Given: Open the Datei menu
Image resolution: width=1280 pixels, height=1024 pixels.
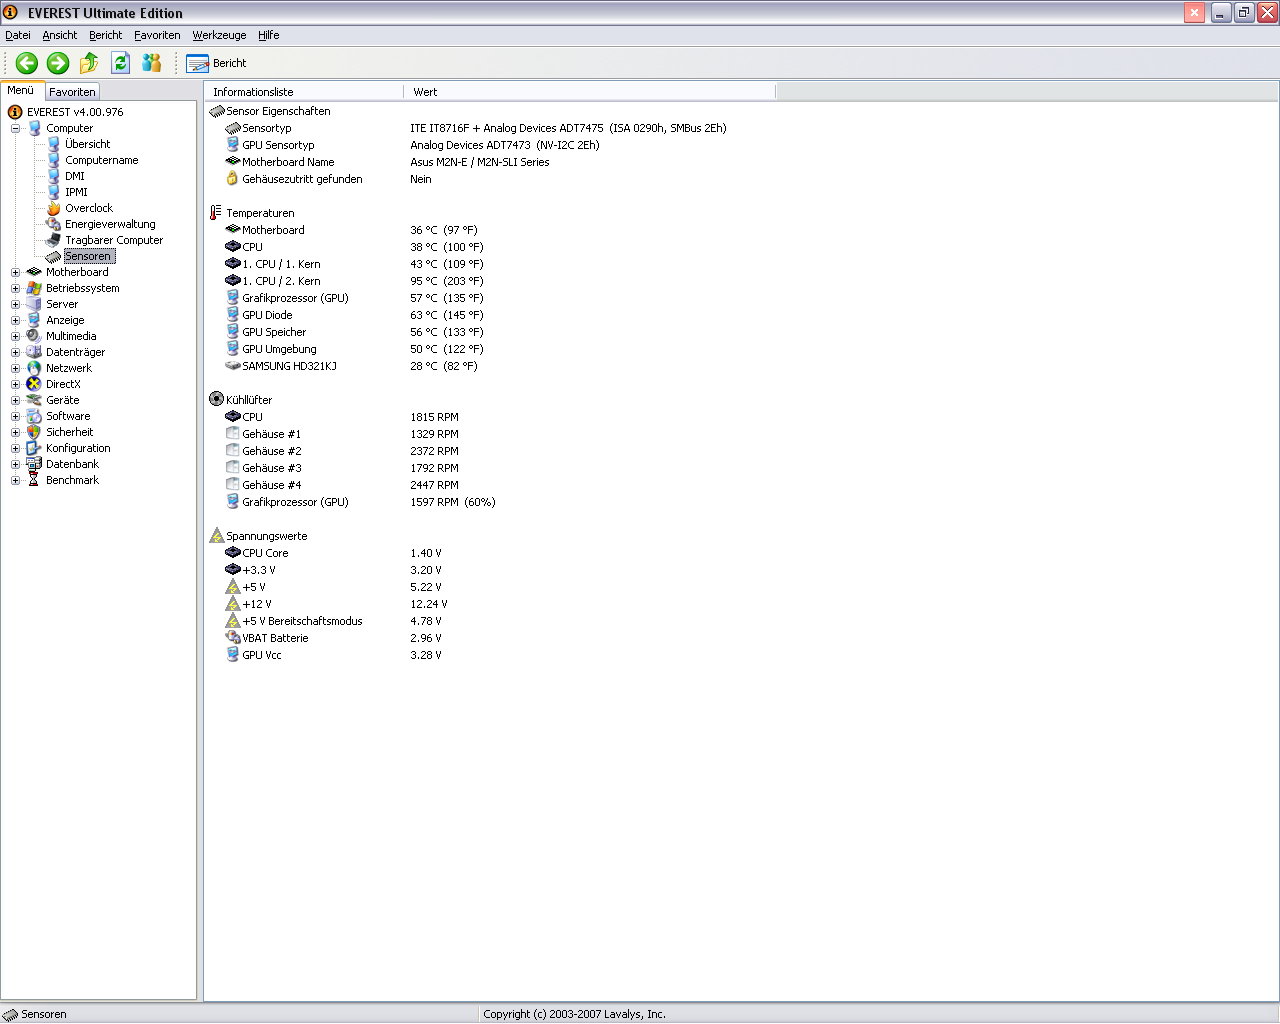Looking at the screenshot, I should point(18,35).
